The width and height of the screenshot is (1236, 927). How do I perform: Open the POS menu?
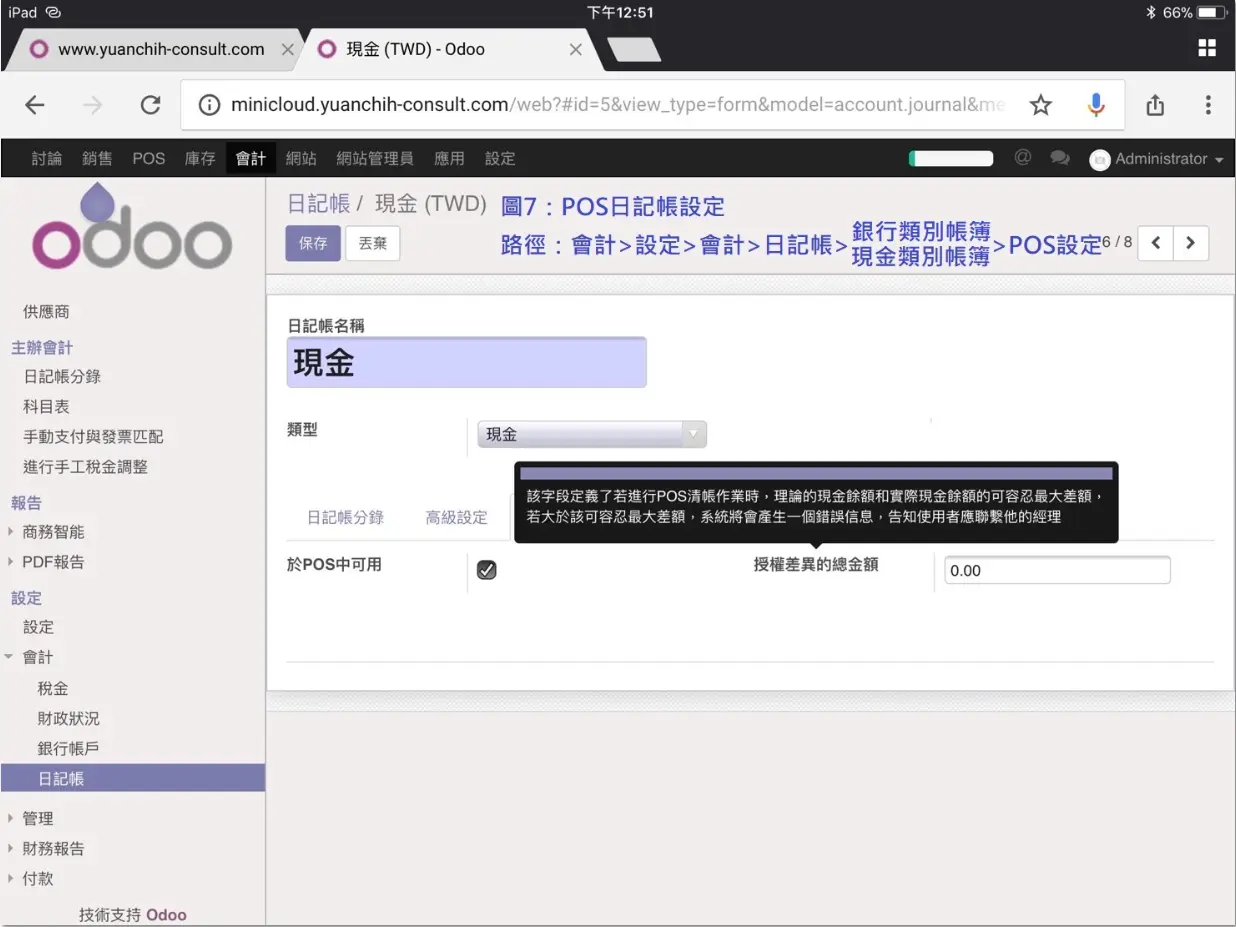pyautogui.click(x=149, y=158)
